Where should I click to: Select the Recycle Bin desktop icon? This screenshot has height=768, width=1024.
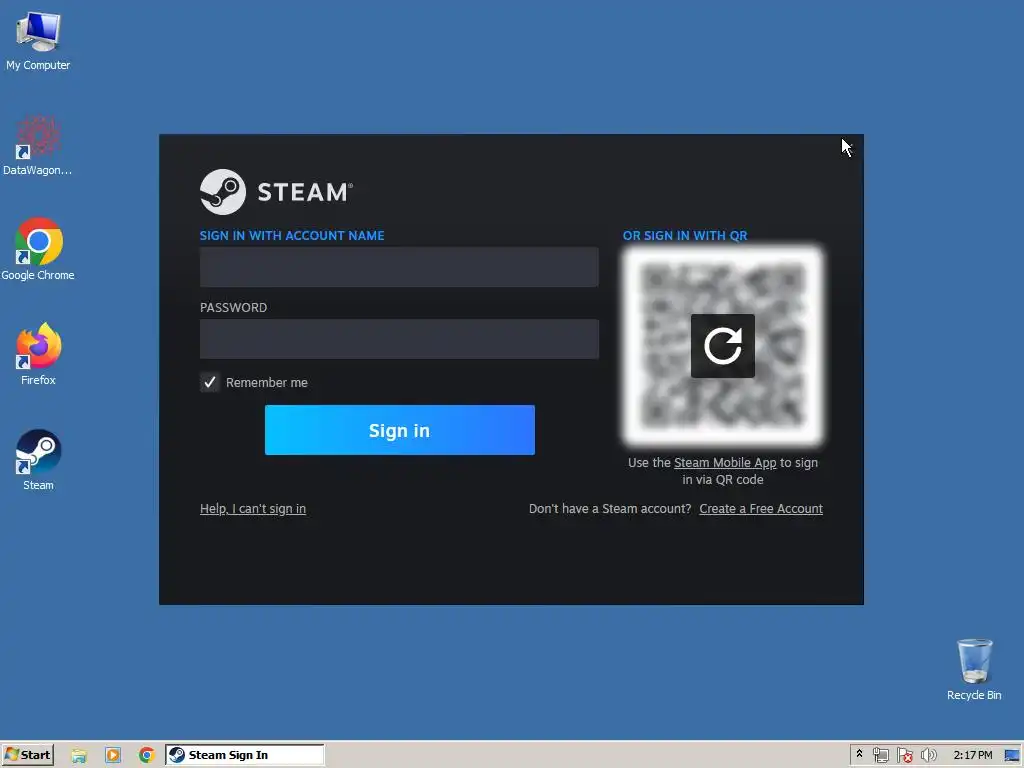(974, 669)
